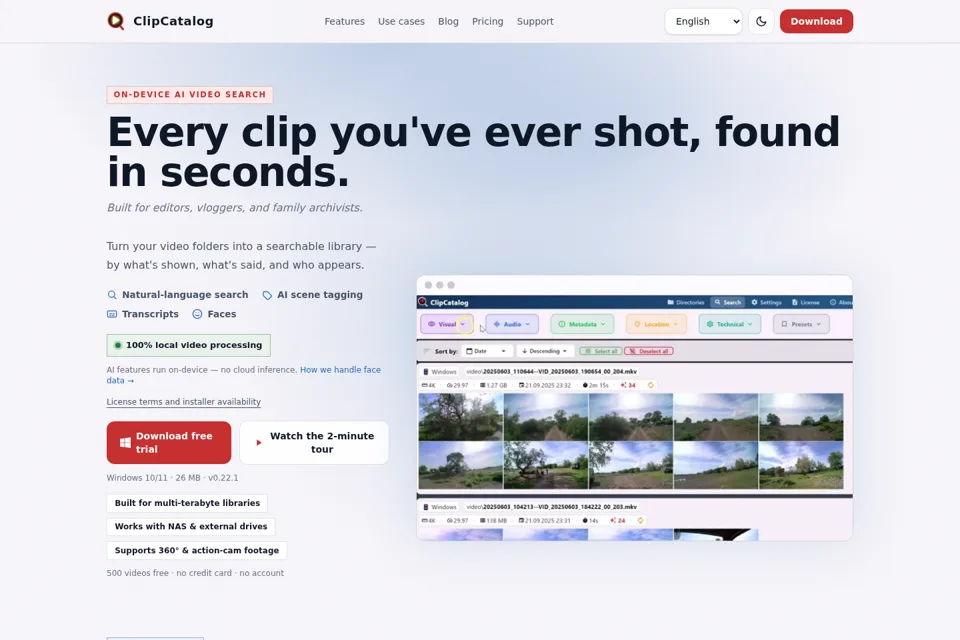Screen dimensions: 960x640
Task: Toggle dark mode with the moon icon
Action: click(761, 21)
